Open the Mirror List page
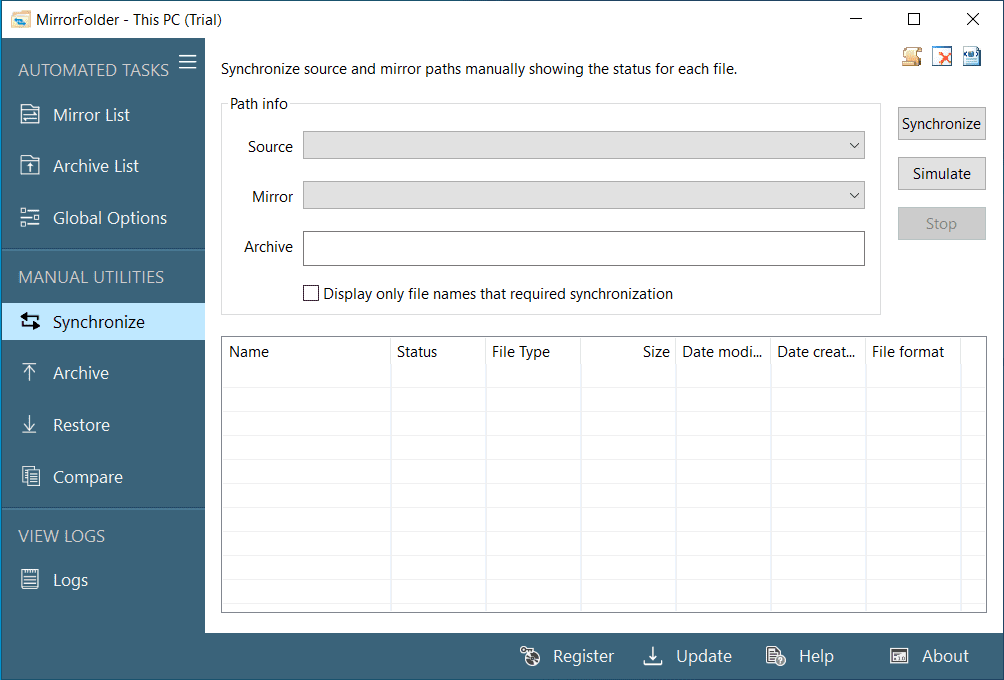Screen dimensions: 1004x680 tap(103, 115)
